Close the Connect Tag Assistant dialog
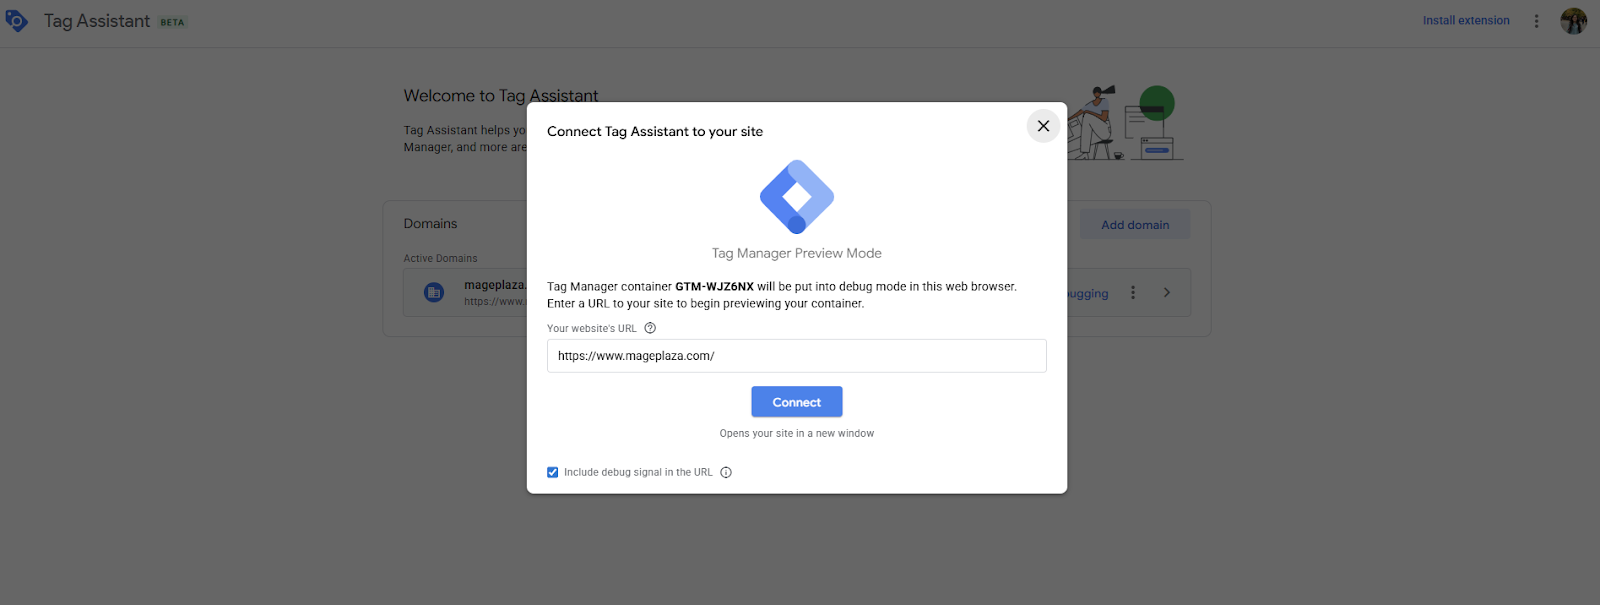 coord(1043,126)
